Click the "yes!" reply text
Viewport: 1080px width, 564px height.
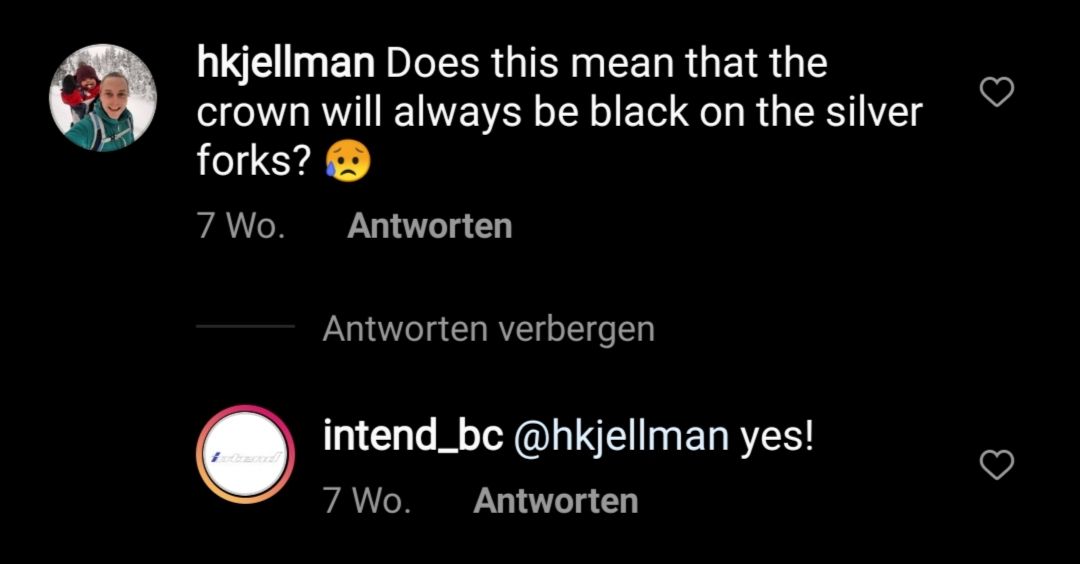(777, 436)
